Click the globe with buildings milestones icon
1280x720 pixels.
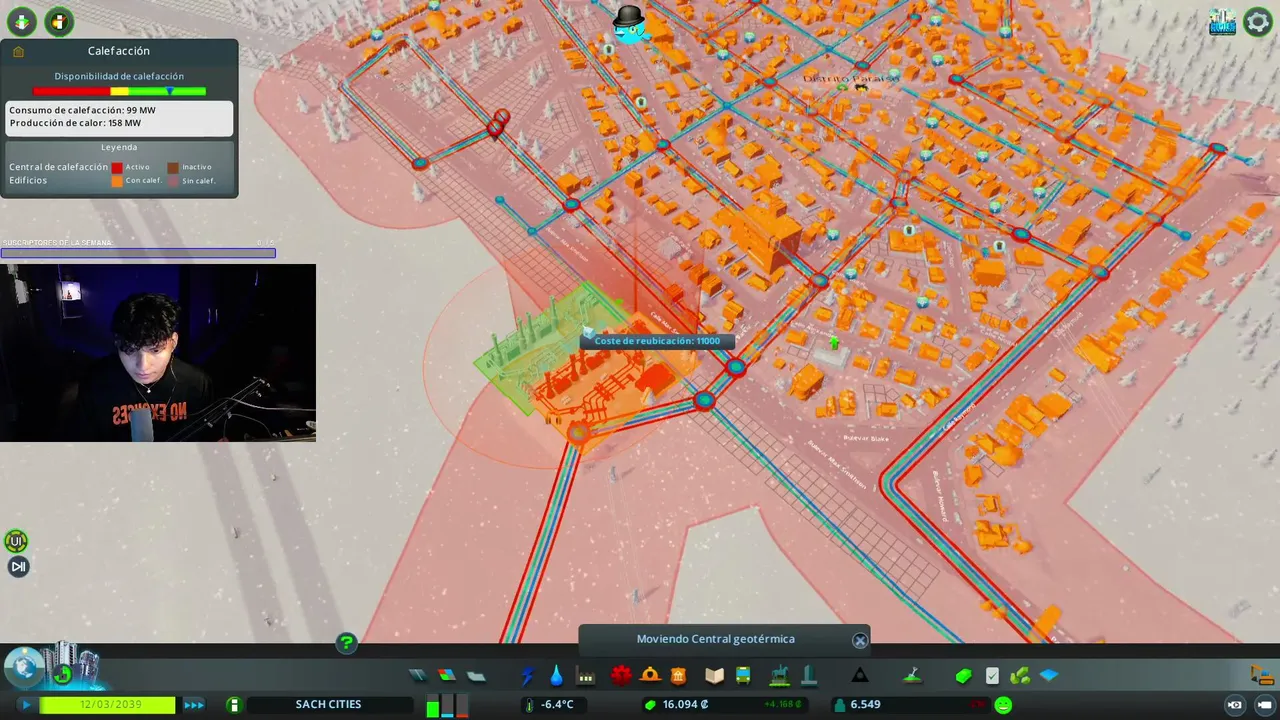[24, 668]
